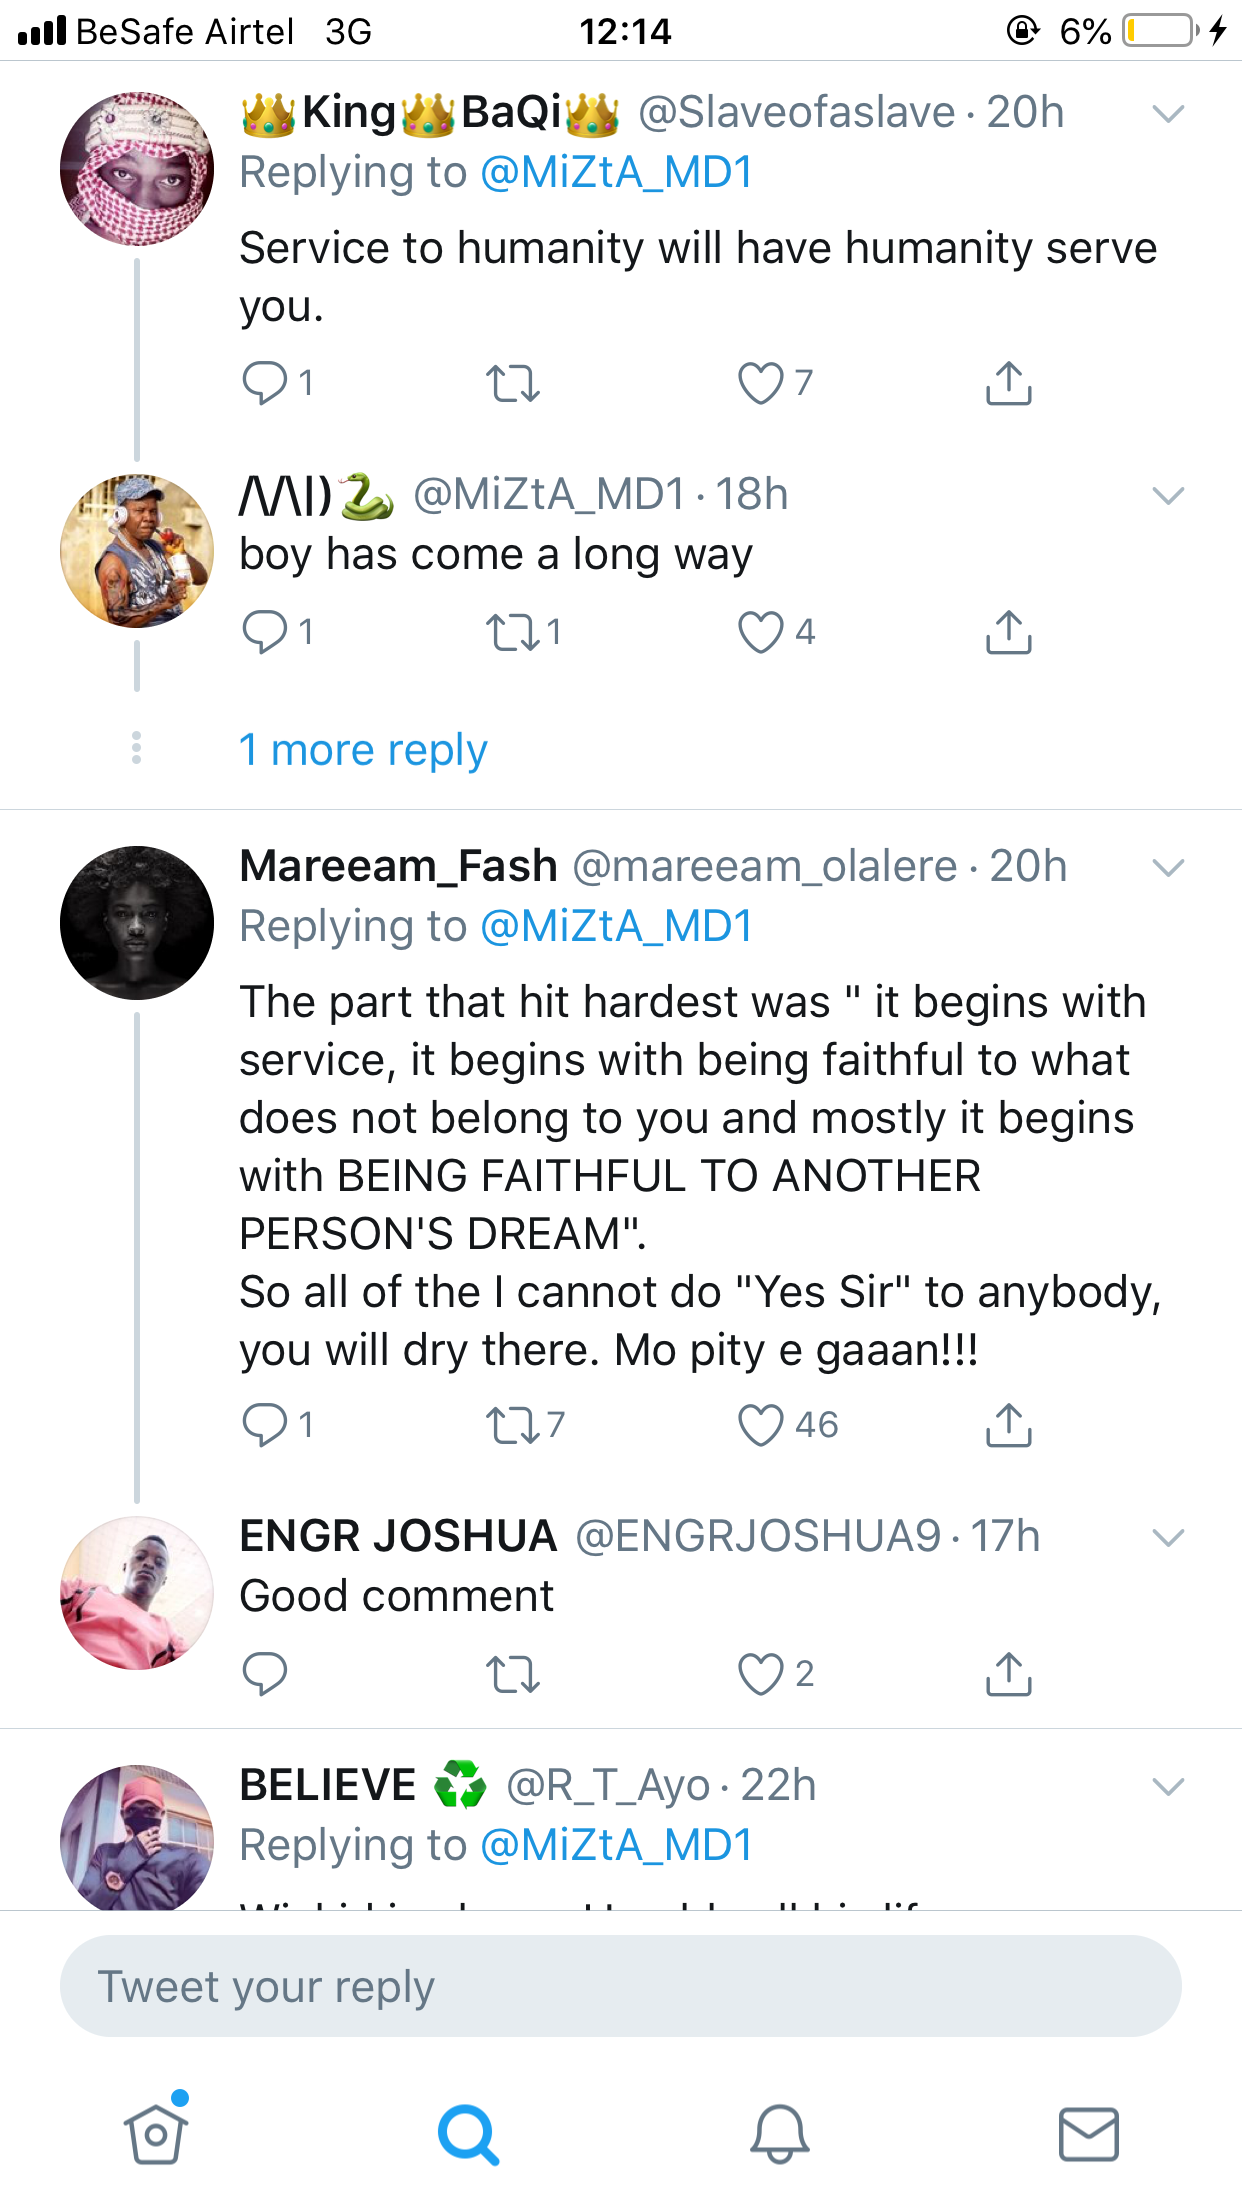Open Mareeam_Fash's profile picture
The width and height of the screenshot is (1242, 2208).
[x=137, y=923]
